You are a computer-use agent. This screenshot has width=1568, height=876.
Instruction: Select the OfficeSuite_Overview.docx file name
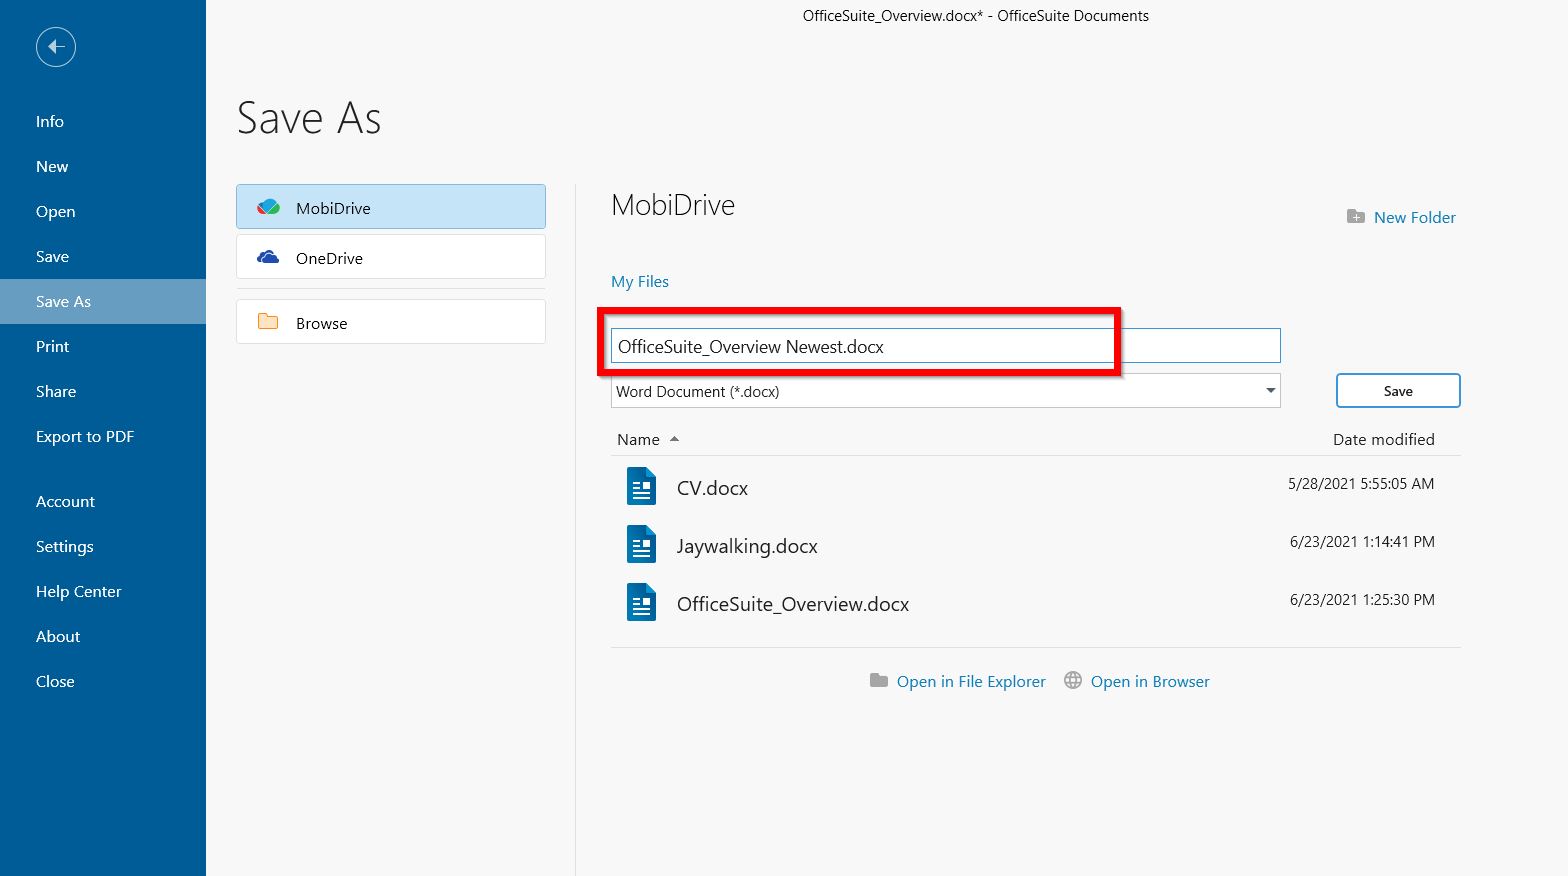click(793, 604)
